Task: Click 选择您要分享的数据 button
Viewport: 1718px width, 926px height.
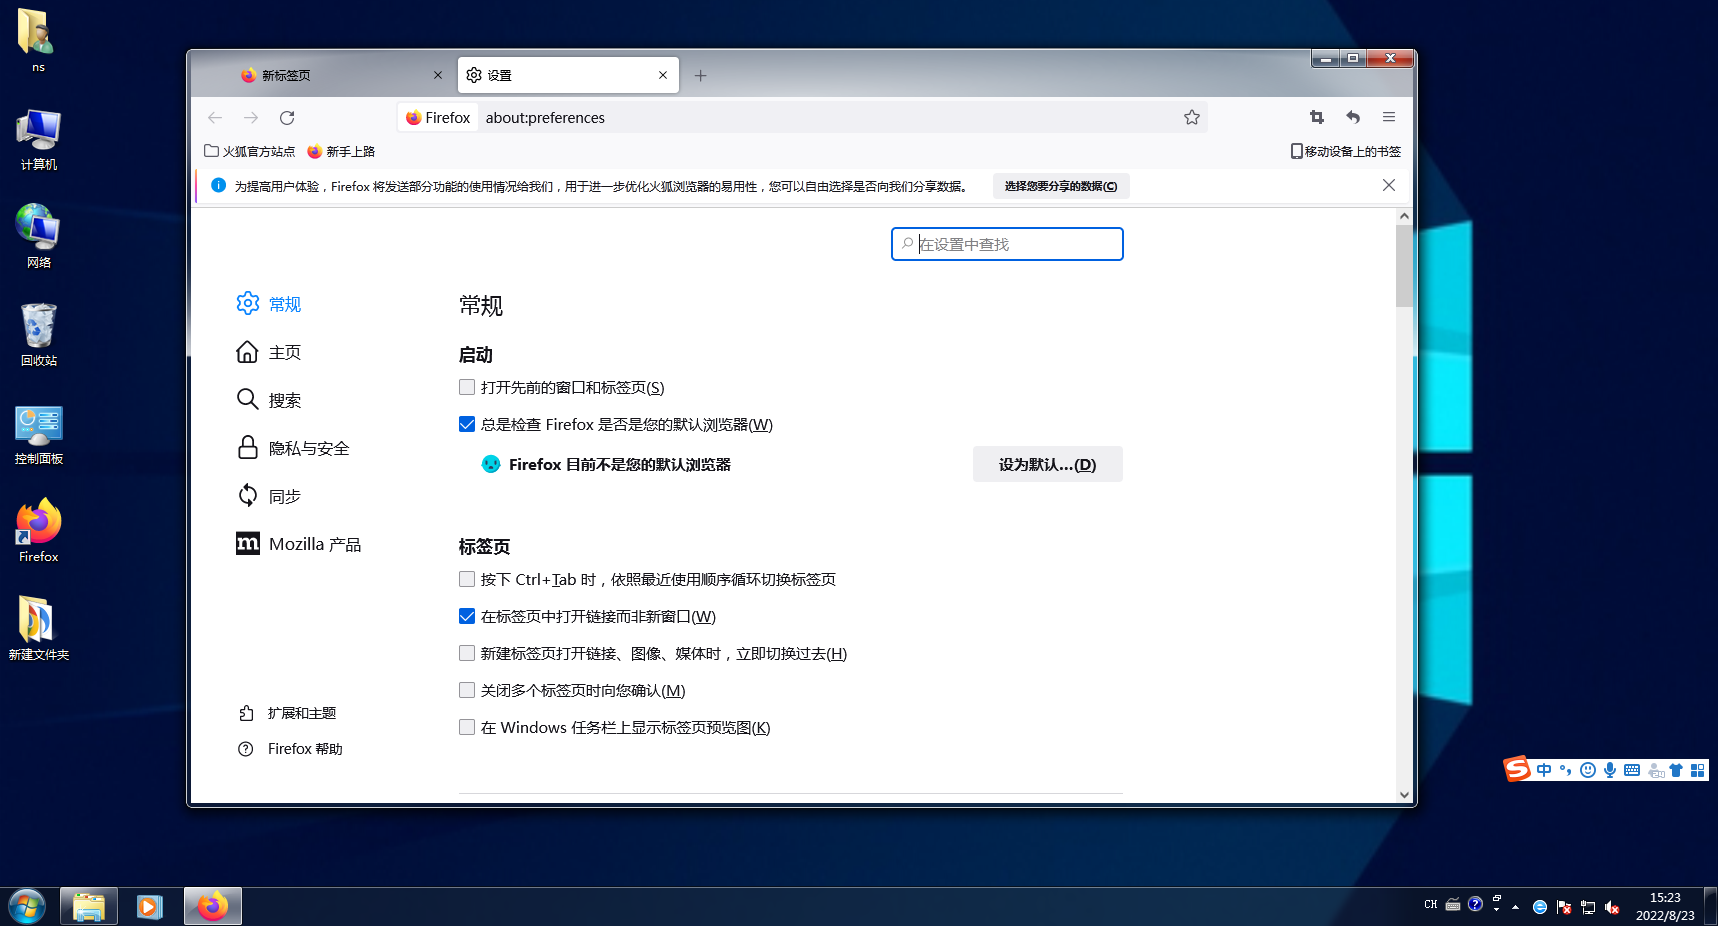Action: [1061, 186]
